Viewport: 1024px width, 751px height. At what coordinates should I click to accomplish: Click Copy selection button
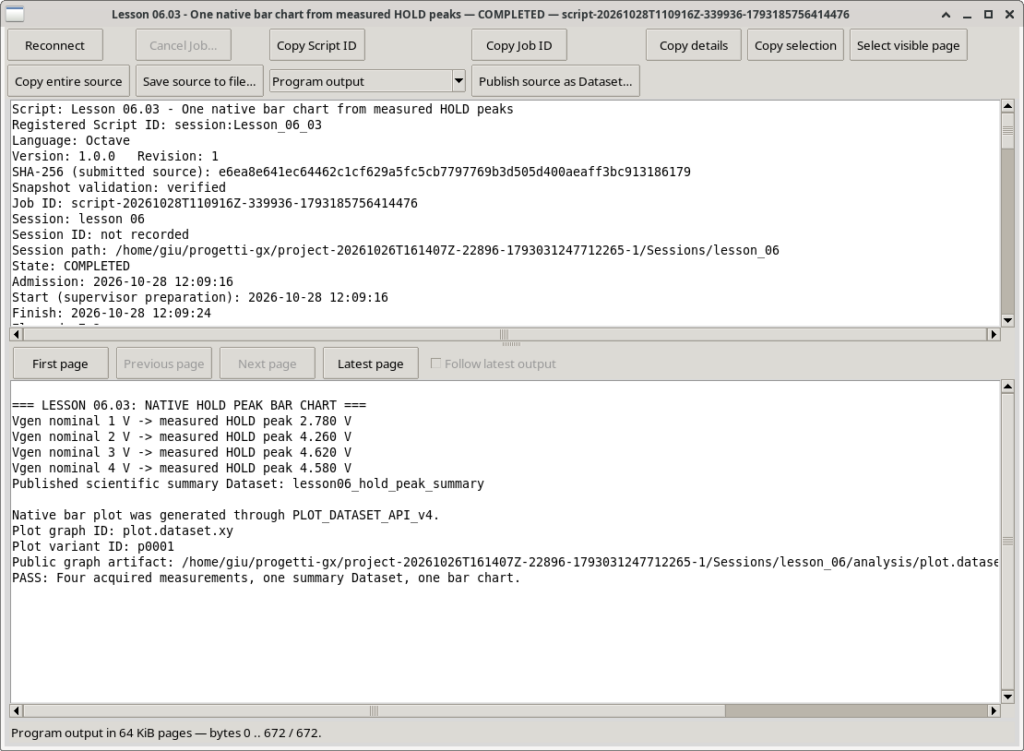tap(795, 46)
